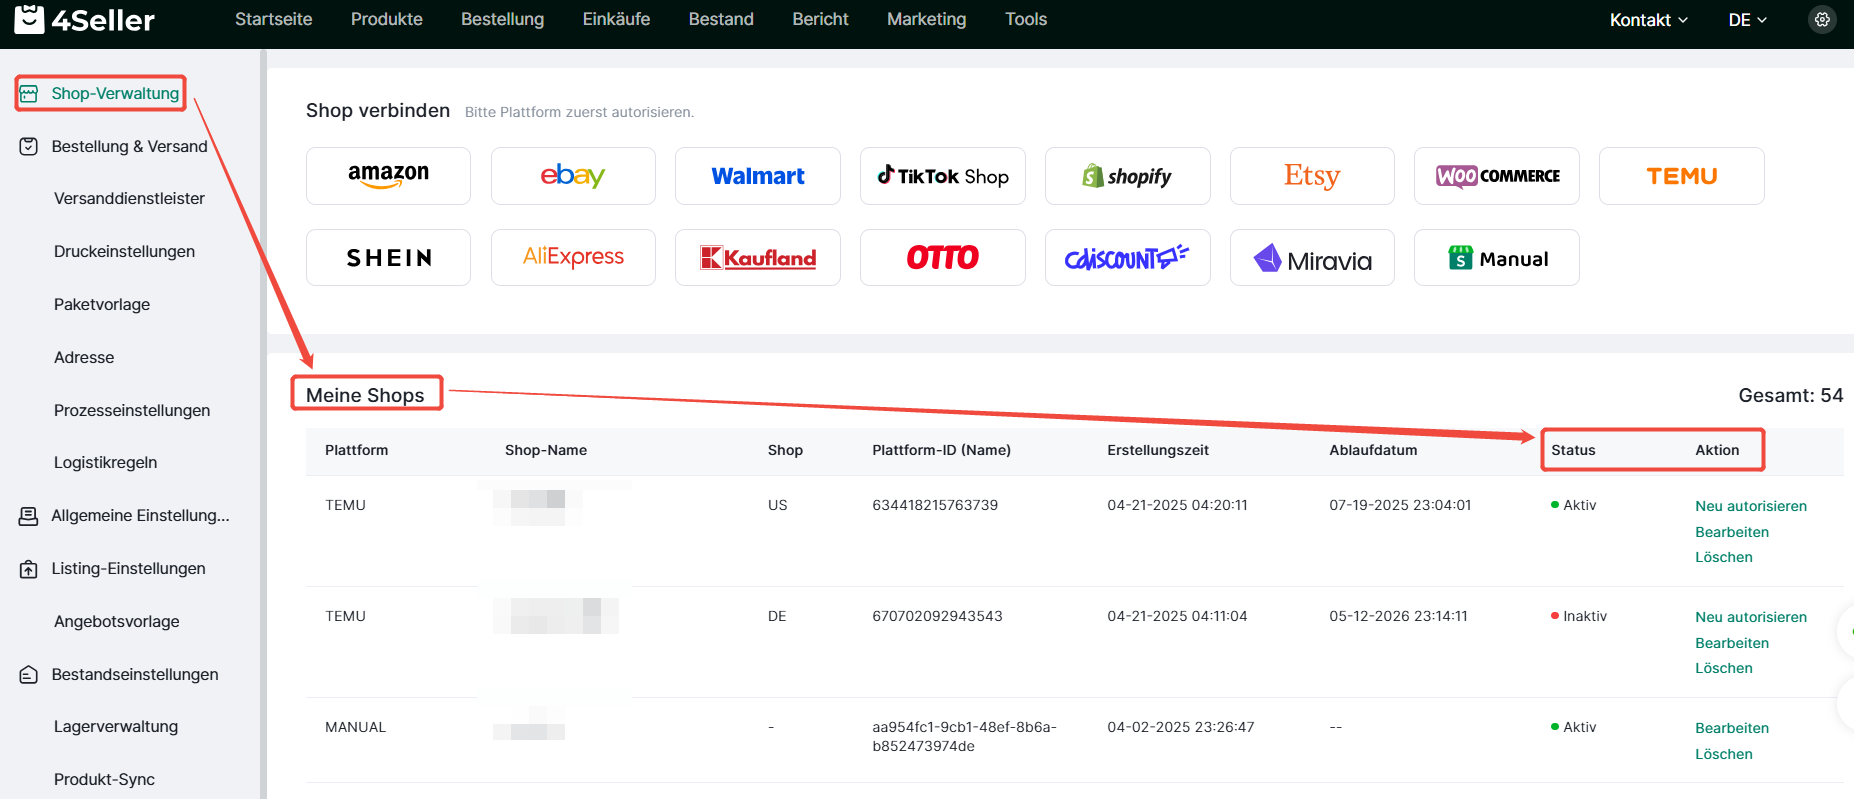Go to Startseite menu

[274, 19]
